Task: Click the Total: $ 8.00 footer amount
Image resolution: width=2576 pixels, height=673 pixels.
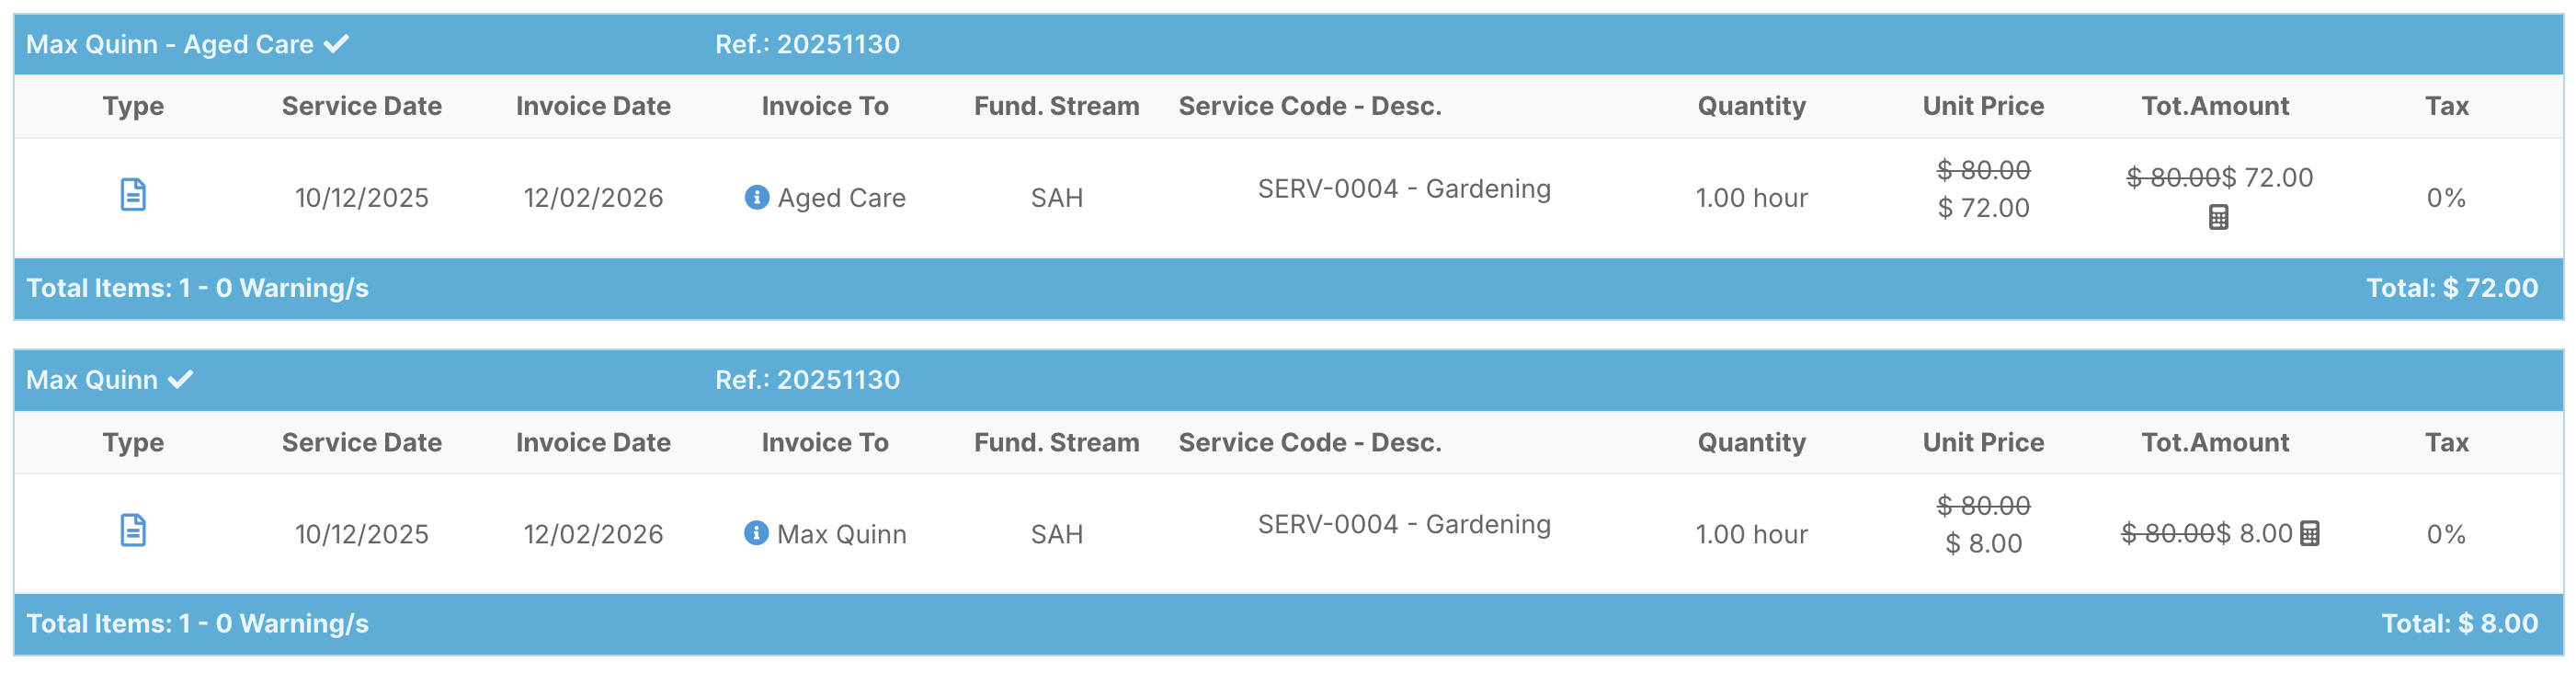Action: [x=2459, y=624]
